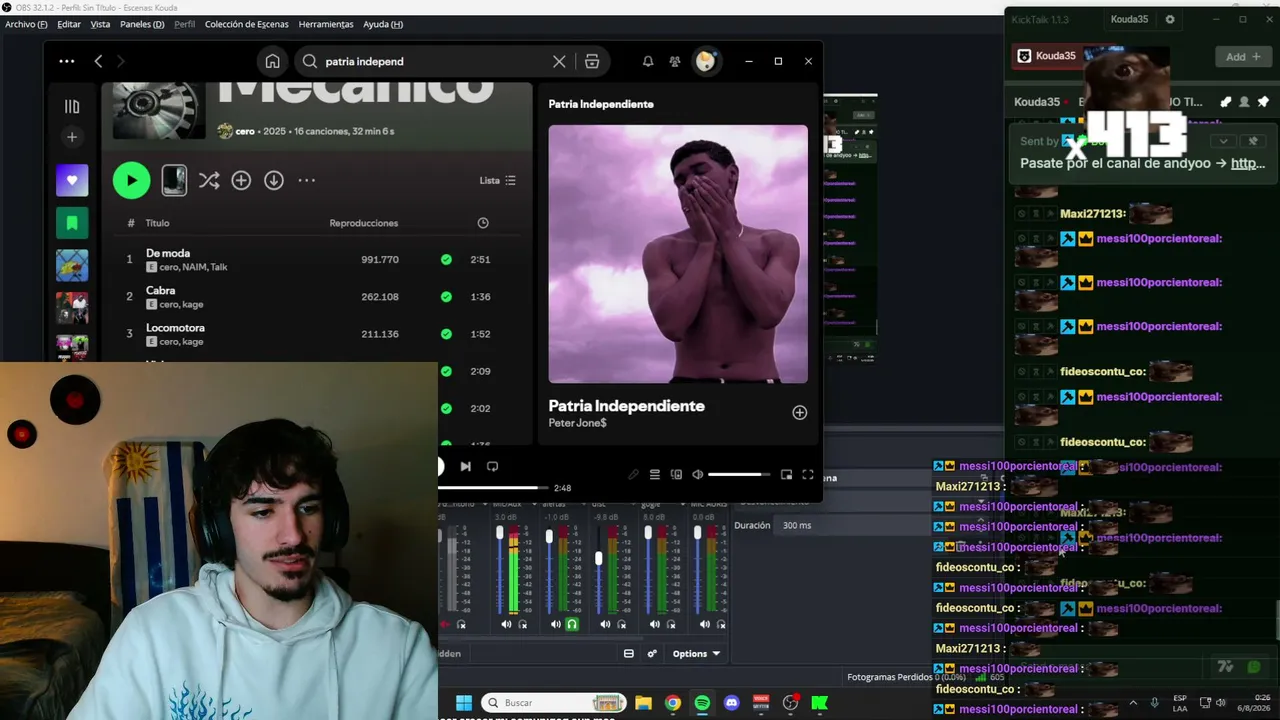Open album more options ellipsis
Image resolution: width=1280 pixels, height=720 pixels.
tap(306, 180)
